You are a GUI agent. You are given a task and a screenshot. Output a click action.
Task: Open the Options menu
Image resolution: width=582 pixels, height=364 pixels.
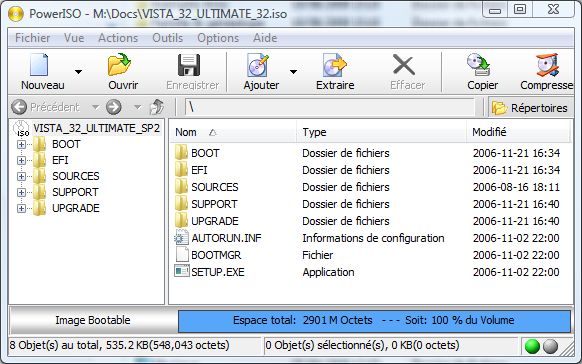point(218,38)
